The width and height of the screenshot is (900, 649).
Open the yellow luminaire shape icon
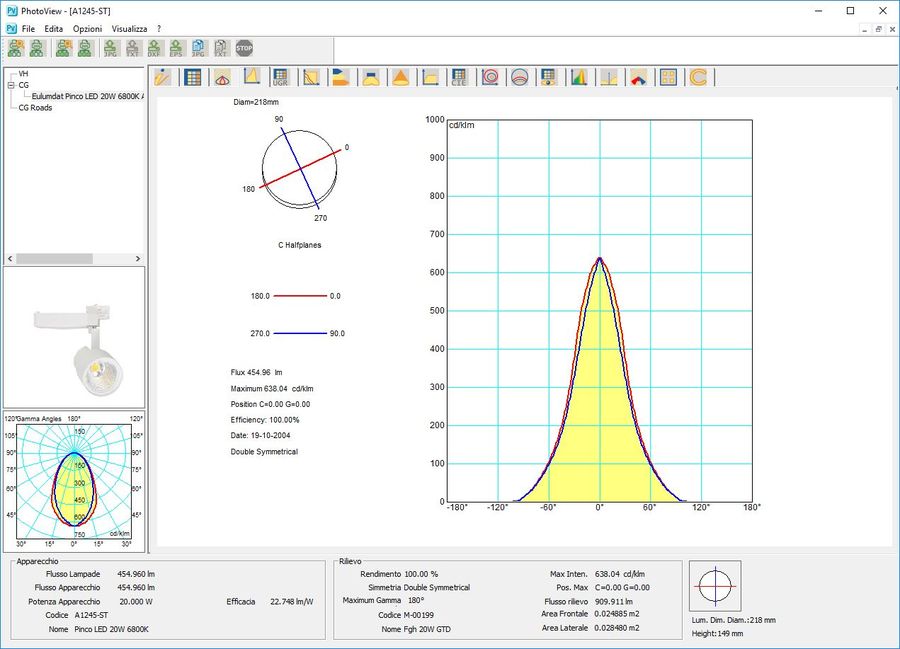coord(371,77)
